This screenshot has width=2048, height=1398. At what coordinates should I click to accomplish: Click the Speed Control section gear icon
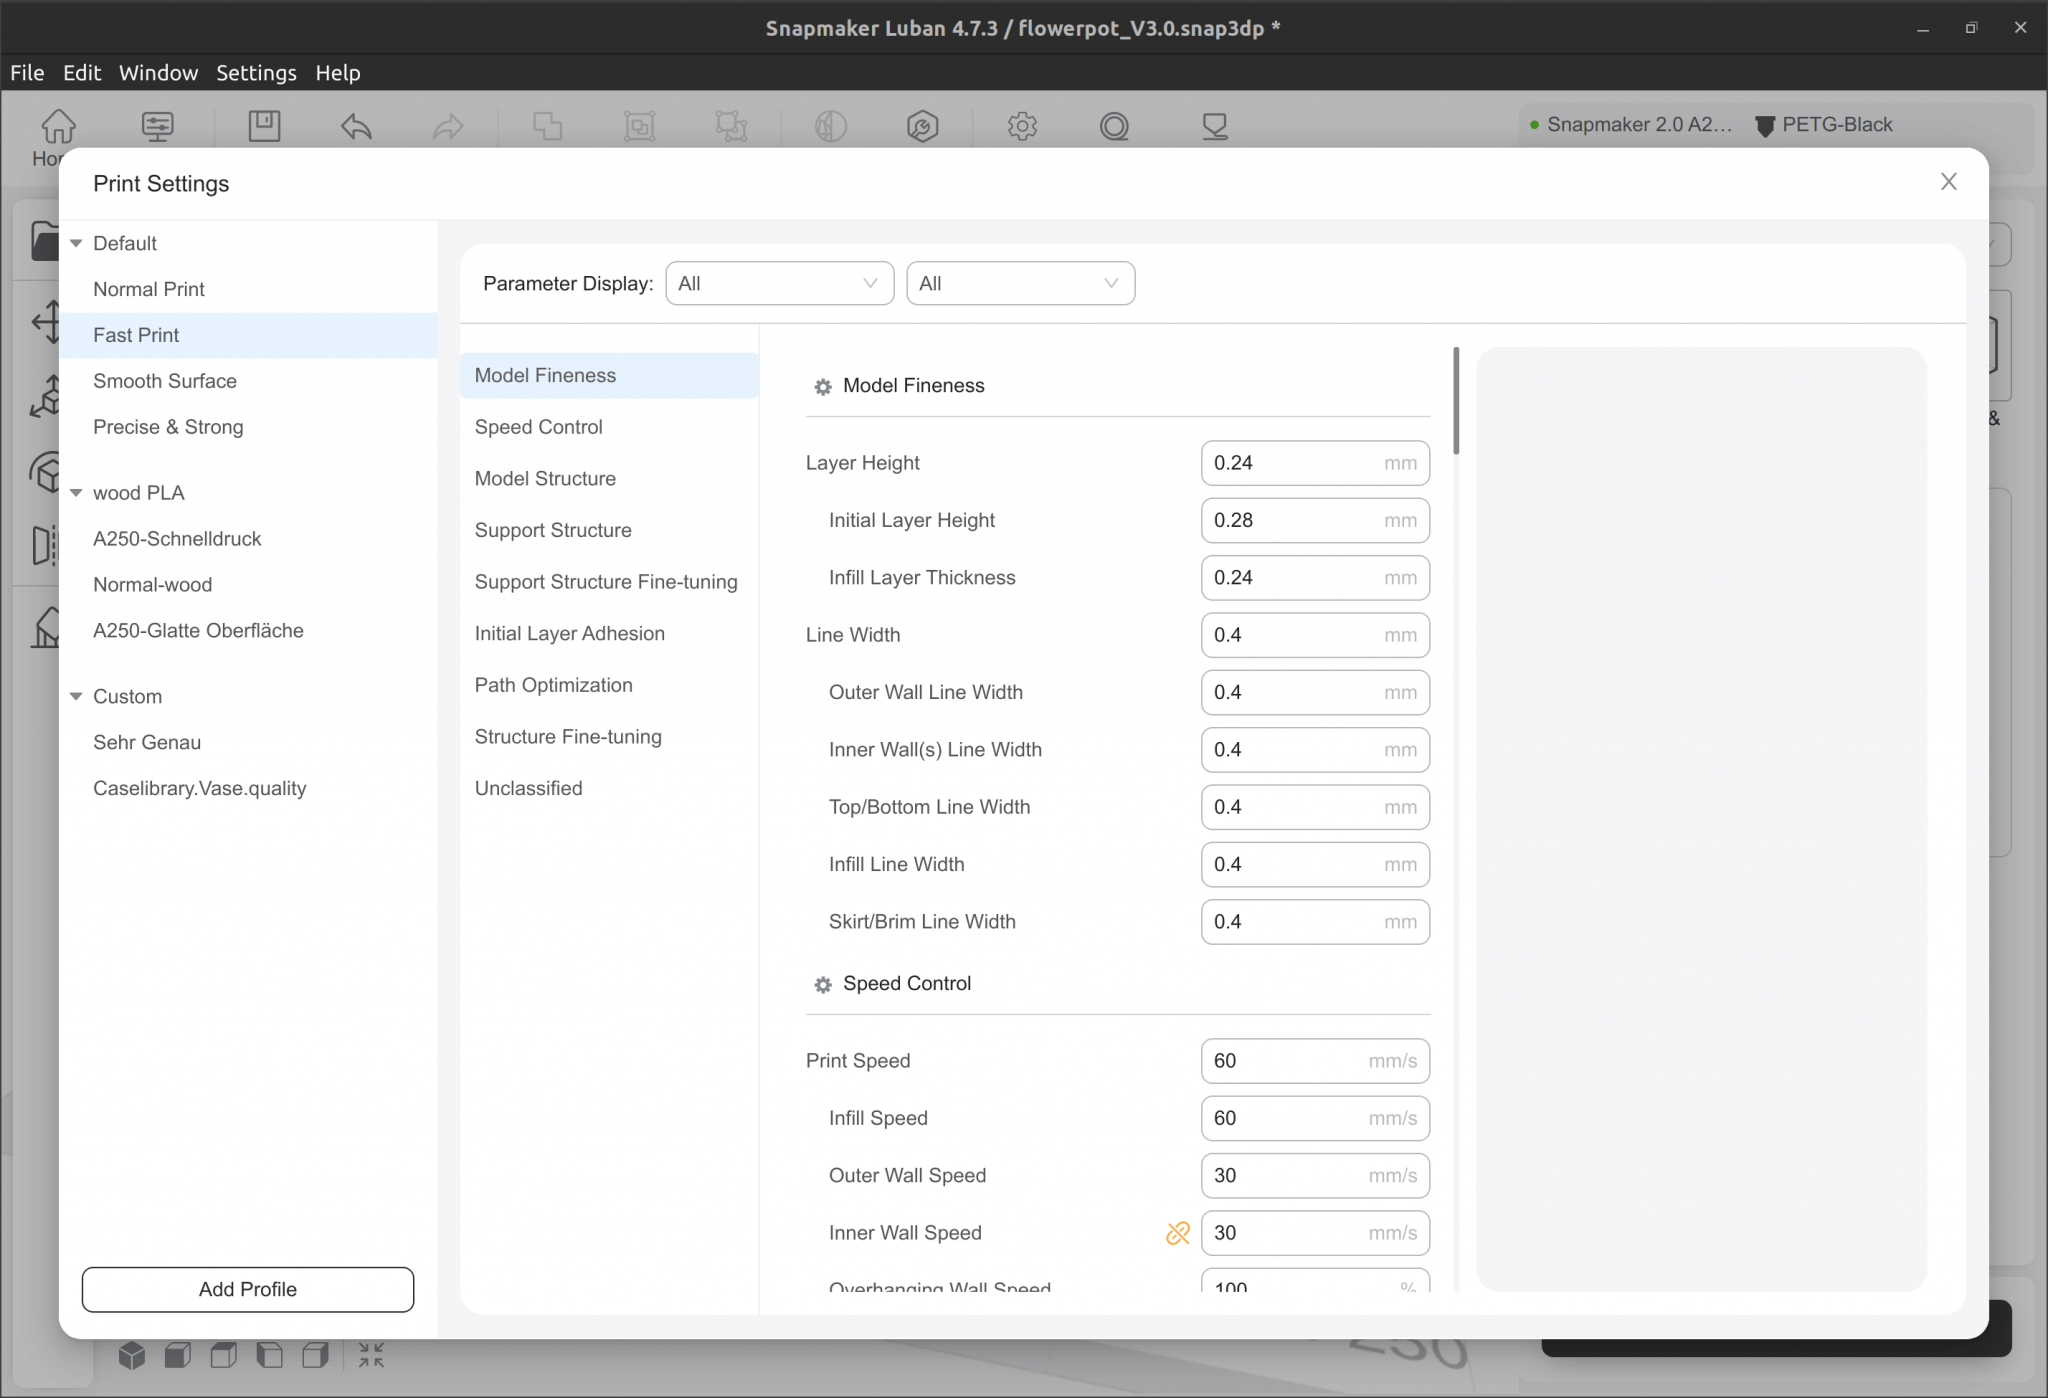tap(823, 985)
